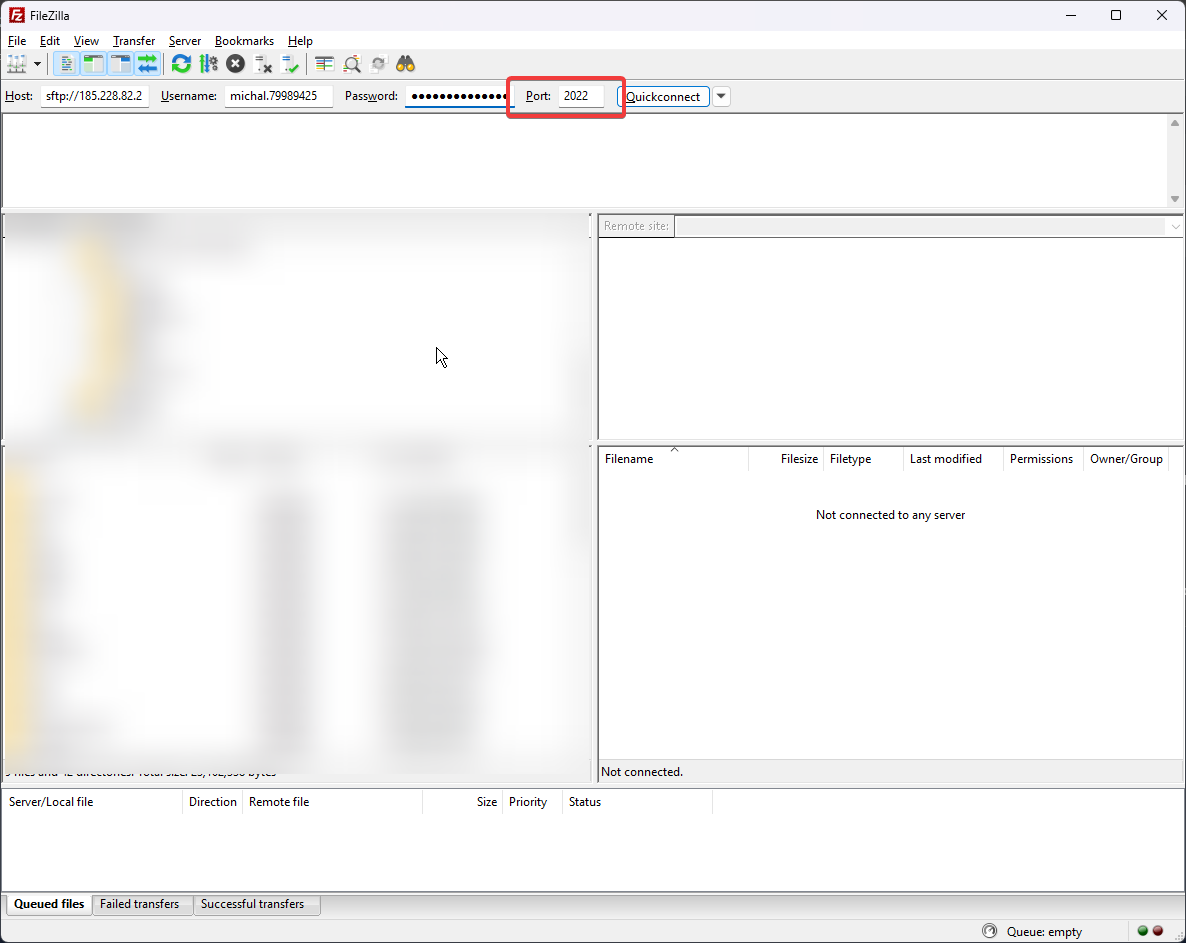Click the Not connected to any server text
This screenshot has height=943, width=1186.
[890, 515]
